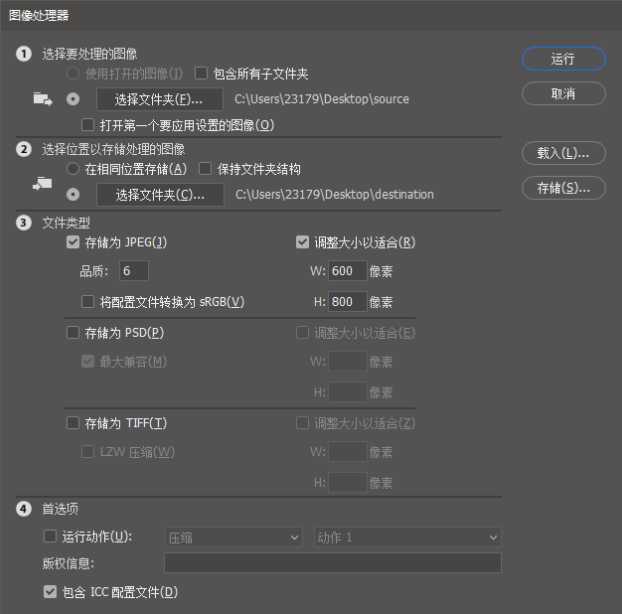The width and height of the screenshot is (622, 614).
Task: Click the 选择位置以存储处理的图像 heading
Action: pos(113,149)
